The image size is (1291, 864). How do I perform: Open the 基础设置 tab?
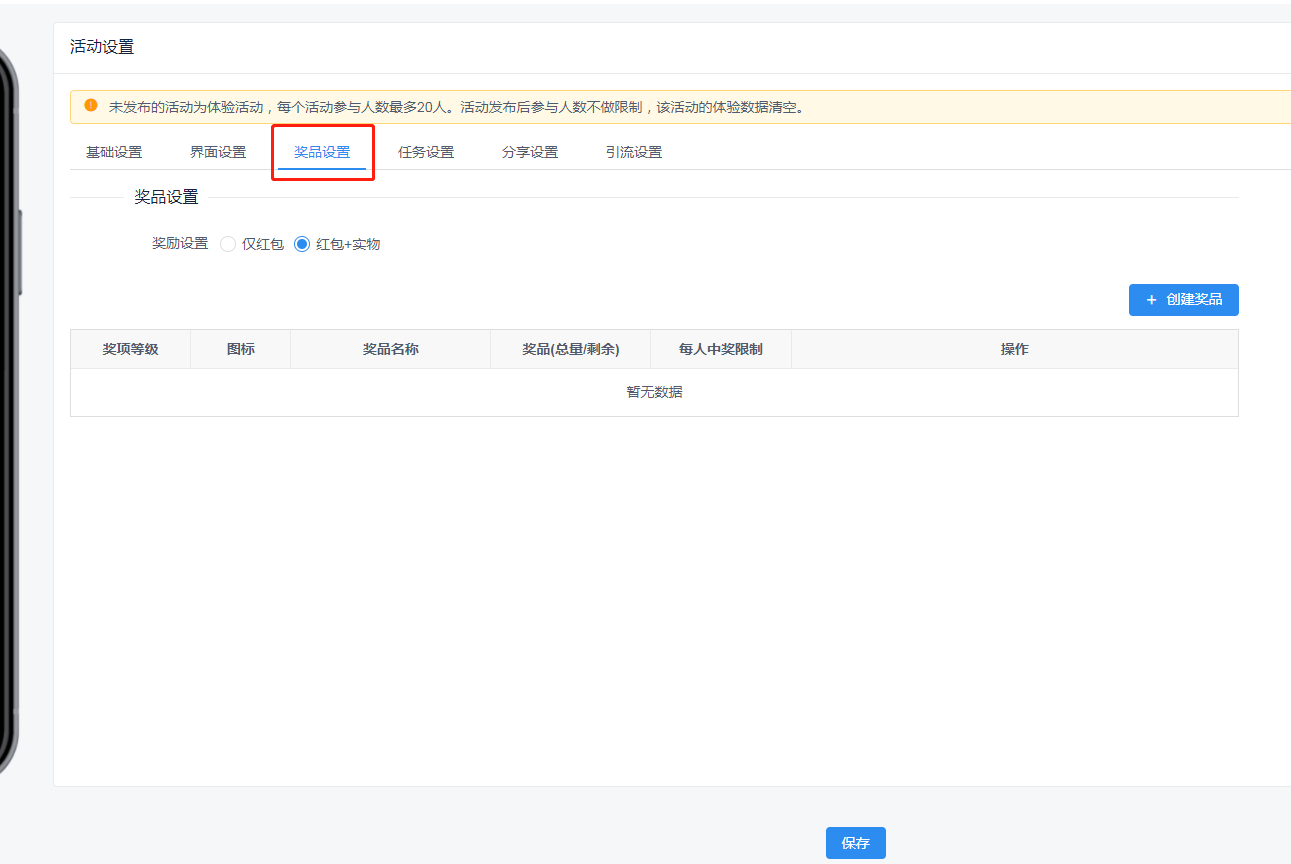114,152
